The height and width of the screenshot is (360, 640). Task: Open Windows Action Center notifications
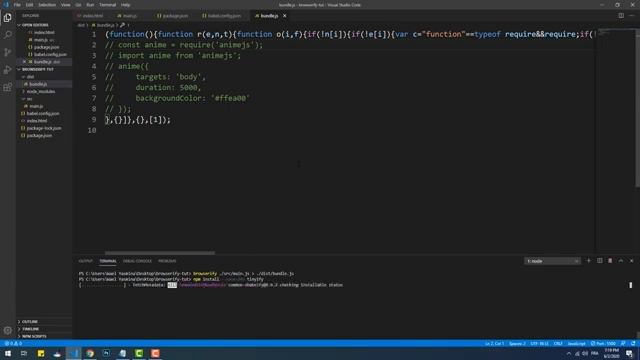coord(629,353)
